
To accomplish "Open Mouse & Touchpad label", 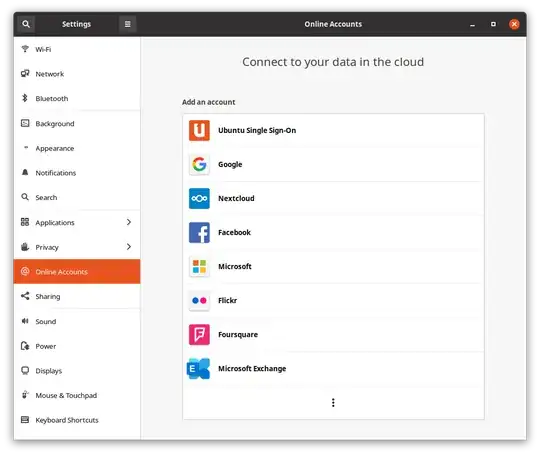I will (66, 395).
